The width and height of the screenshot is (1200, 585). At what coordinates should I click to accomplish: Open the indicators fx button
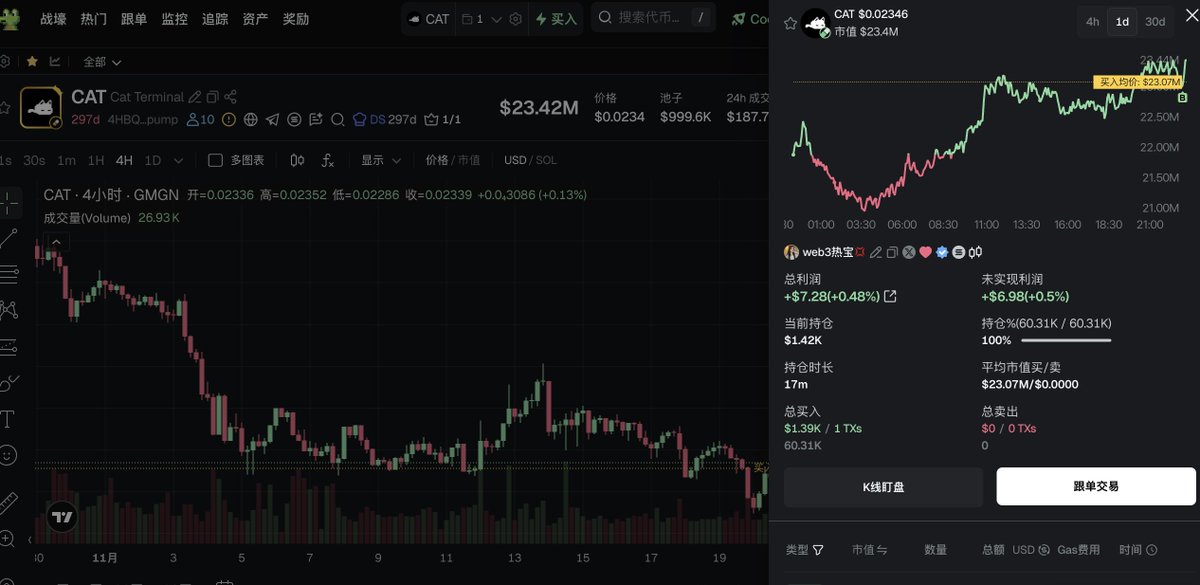[328, 160]
